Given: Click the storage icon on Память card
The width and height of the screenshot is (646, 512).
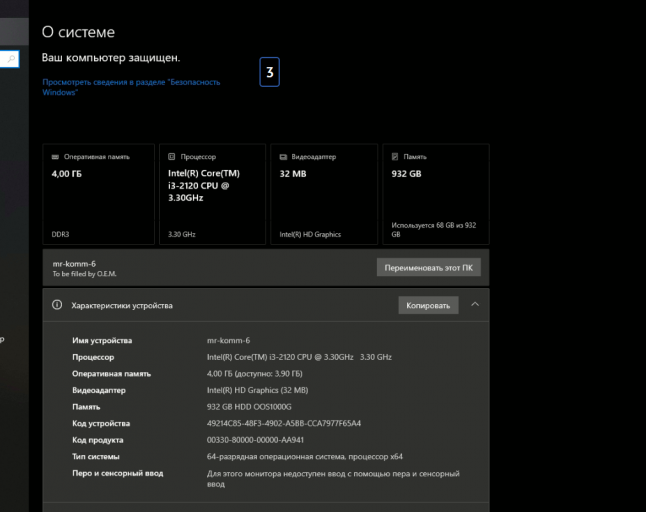Looking at the screenshot, I should coord(395,157).
